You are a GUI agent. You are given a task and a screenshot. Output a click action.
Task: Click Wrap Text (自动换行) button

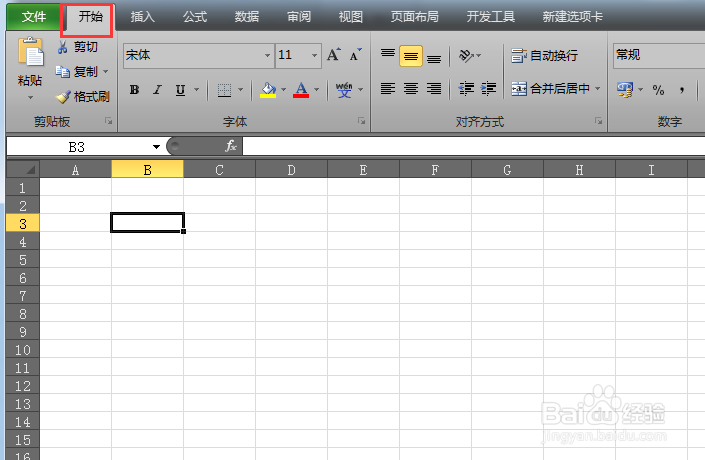pos(544,56)
